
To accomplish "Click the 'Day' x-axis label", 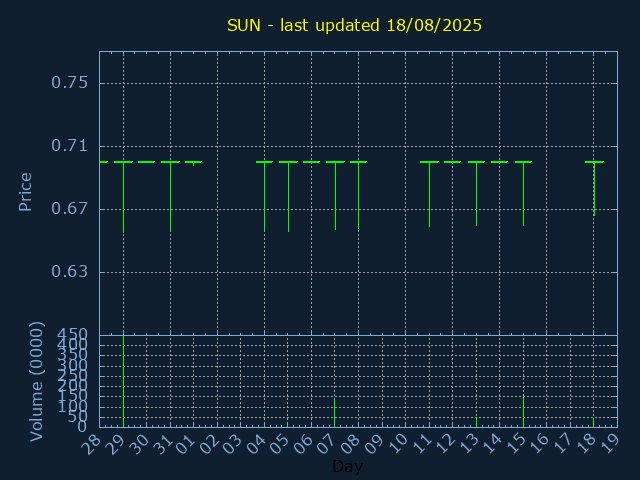I will coord(347,466).
